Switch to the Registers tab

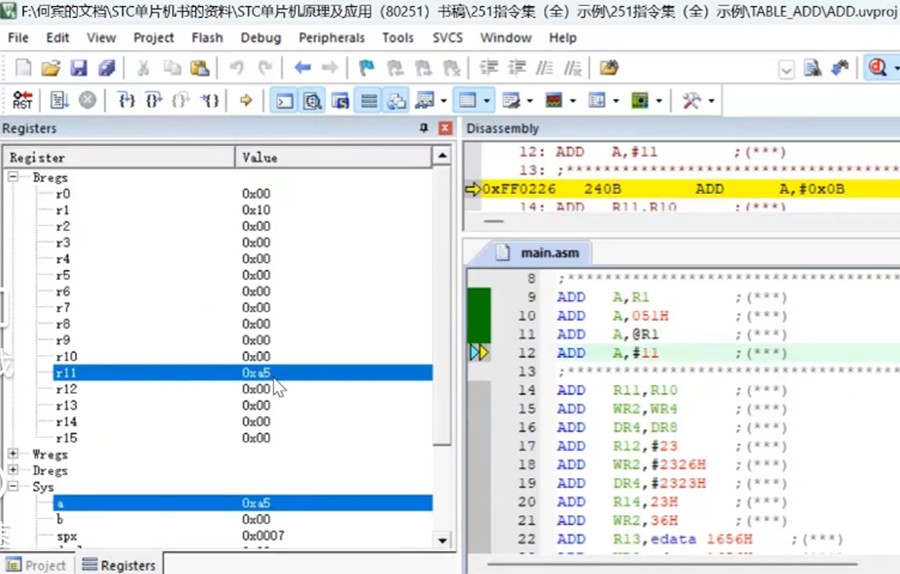pos(119,565)
